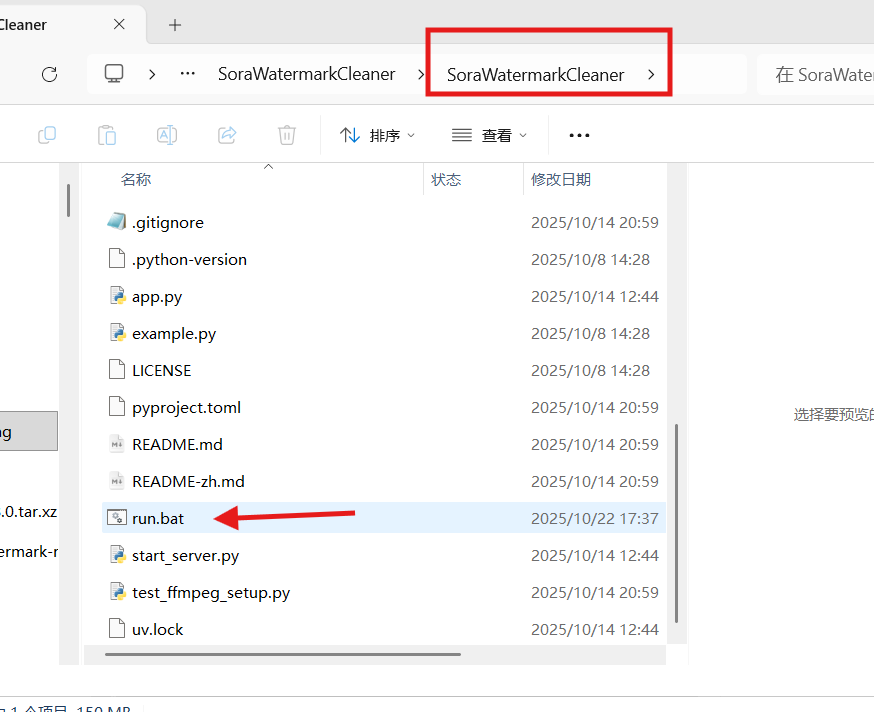
Task: Select the .python-version file
Action: pyautogui.click(x=383, y=260)
